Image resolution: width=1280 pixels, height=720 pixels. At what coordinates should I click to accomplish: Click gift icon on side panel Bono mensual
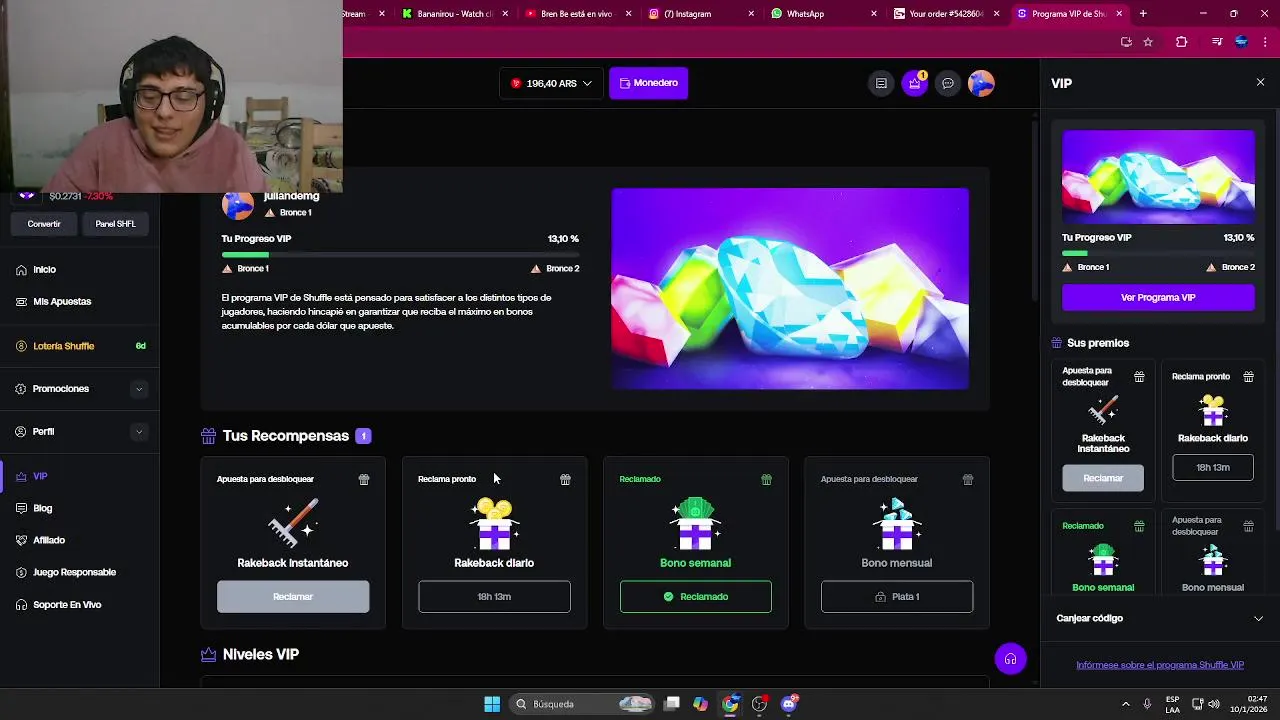click(x=1248, y=525)
